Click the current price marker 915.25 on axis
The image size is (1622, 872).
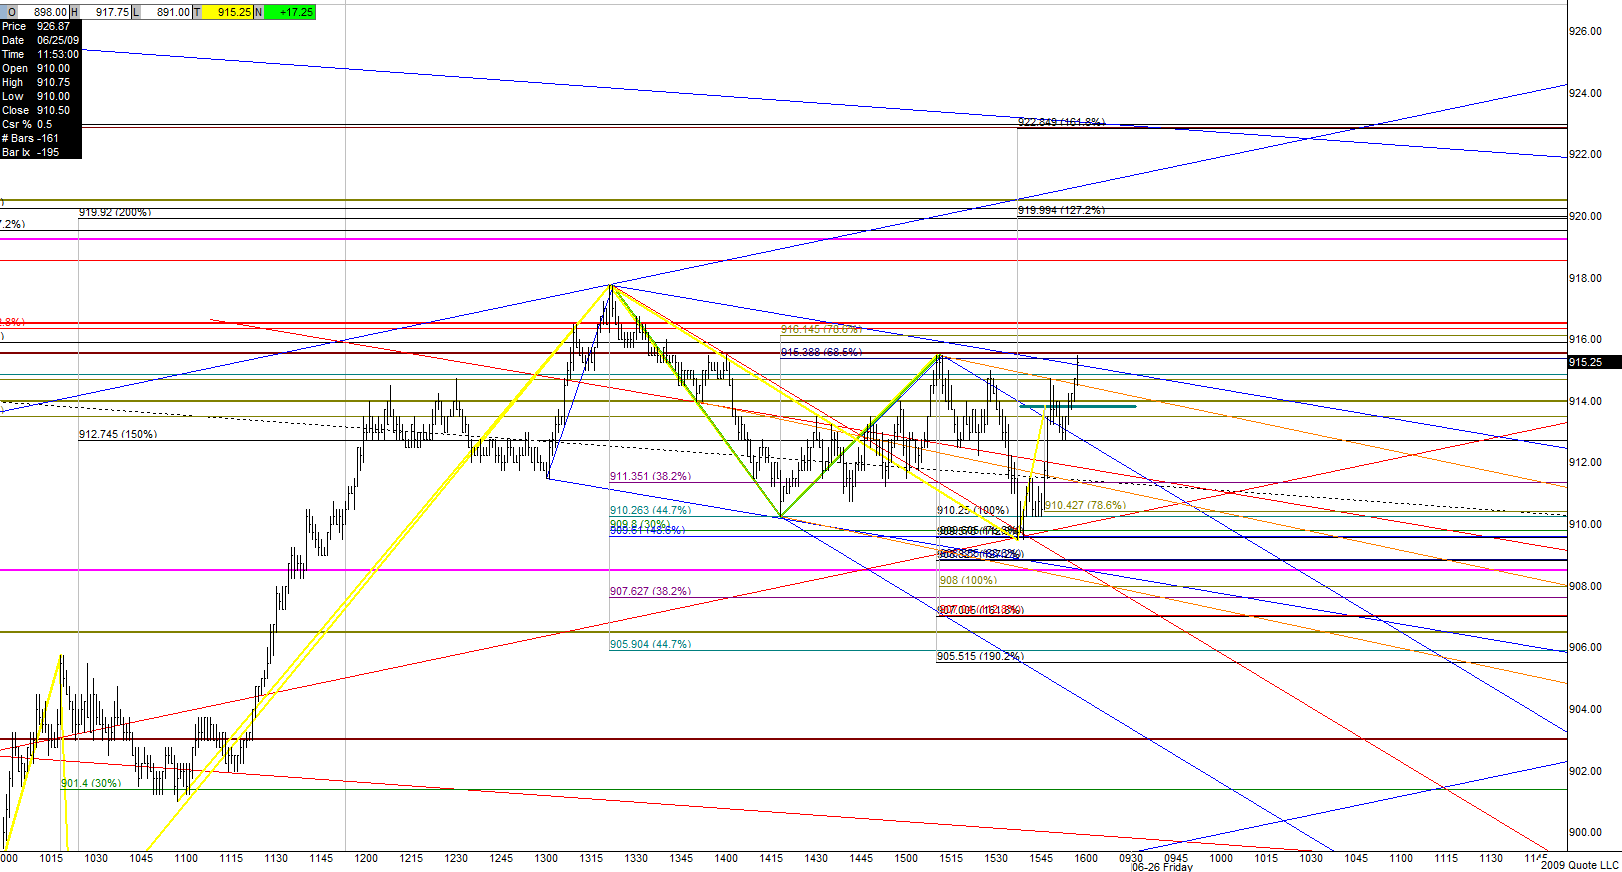[x=1594, y=362]
